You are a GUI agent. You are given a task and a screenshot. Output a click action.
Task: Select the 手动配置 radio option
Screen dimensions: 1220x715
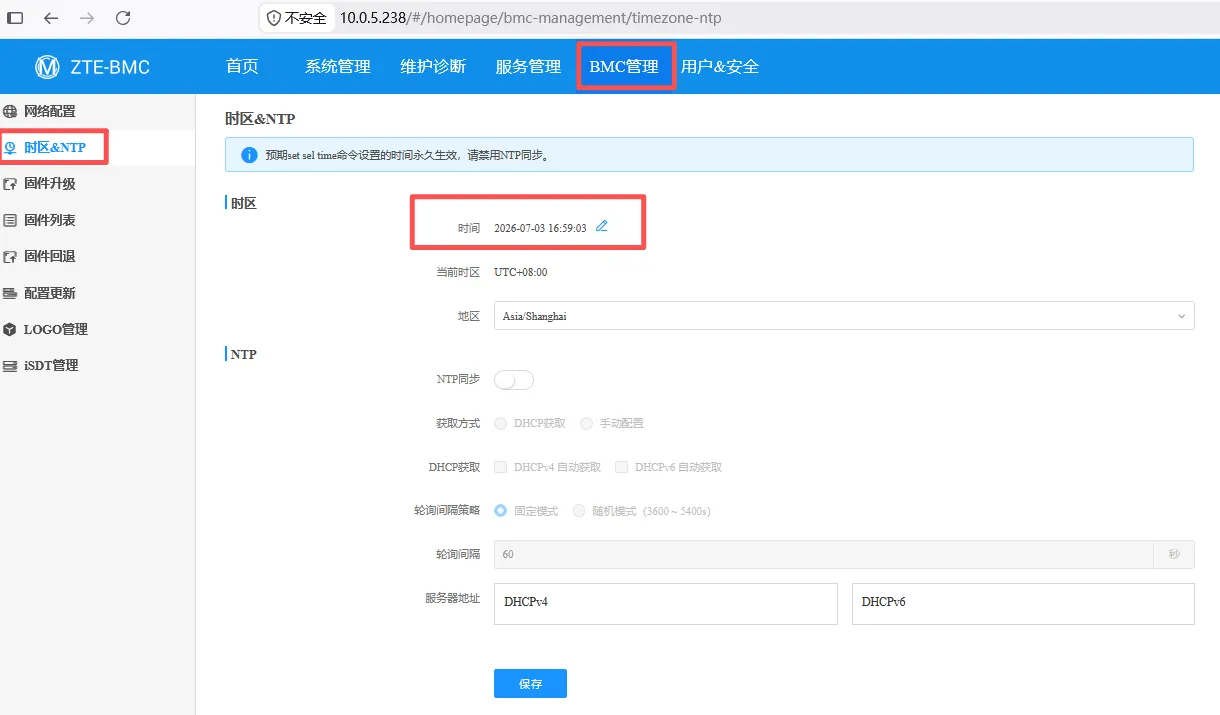coord(586,423)
